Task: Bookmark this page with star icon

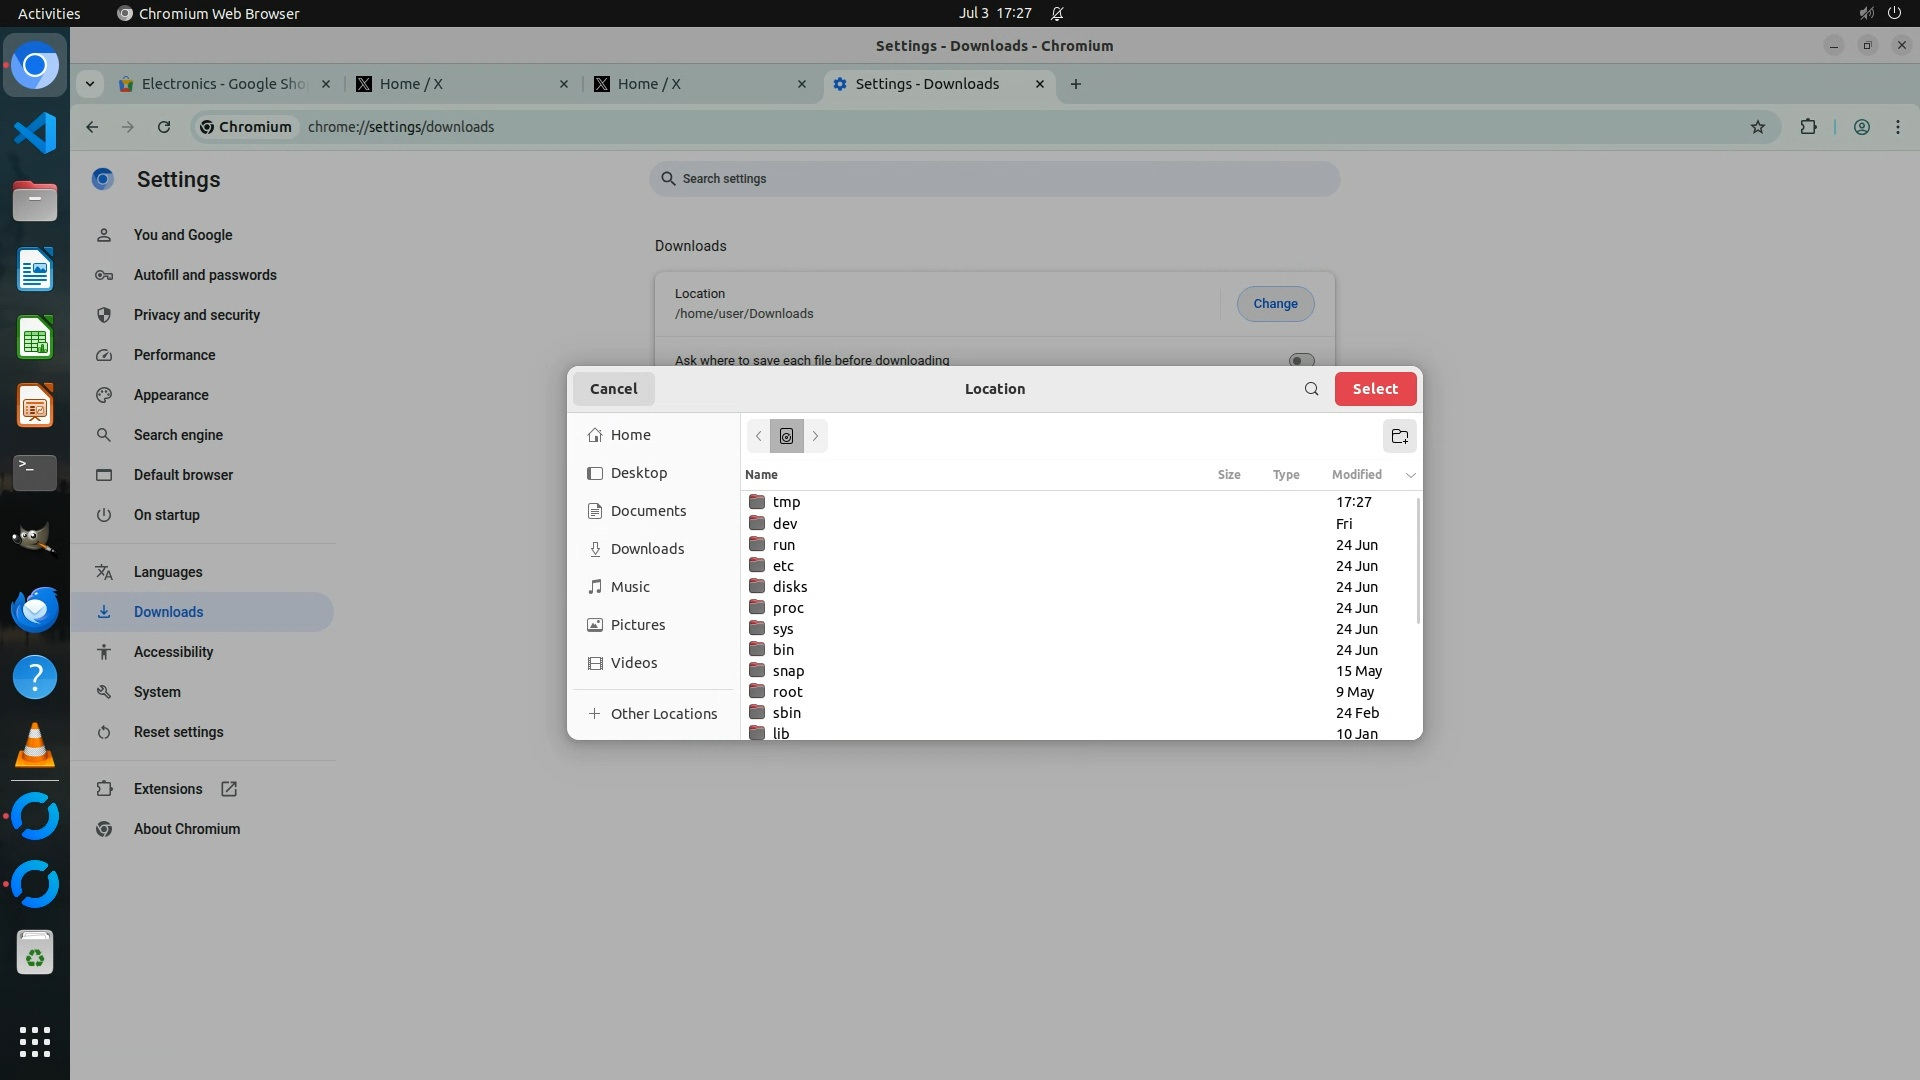Action: [x=1757, y=127]
